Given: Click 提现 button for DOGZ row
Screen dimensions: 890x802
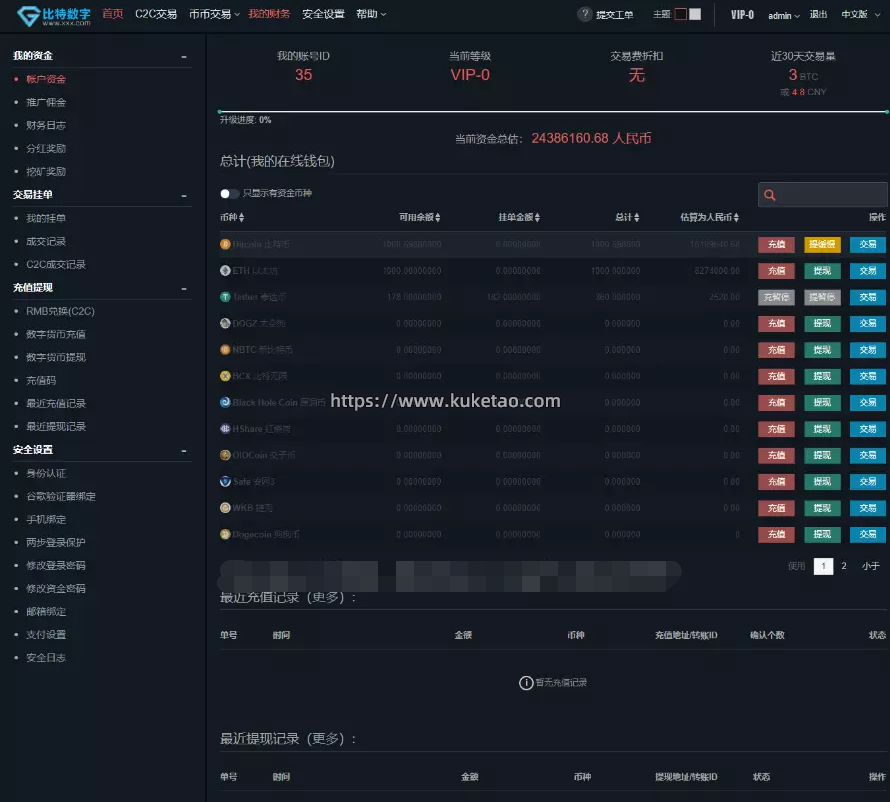Looking at the screenshot, I should [x=822, y=324].
